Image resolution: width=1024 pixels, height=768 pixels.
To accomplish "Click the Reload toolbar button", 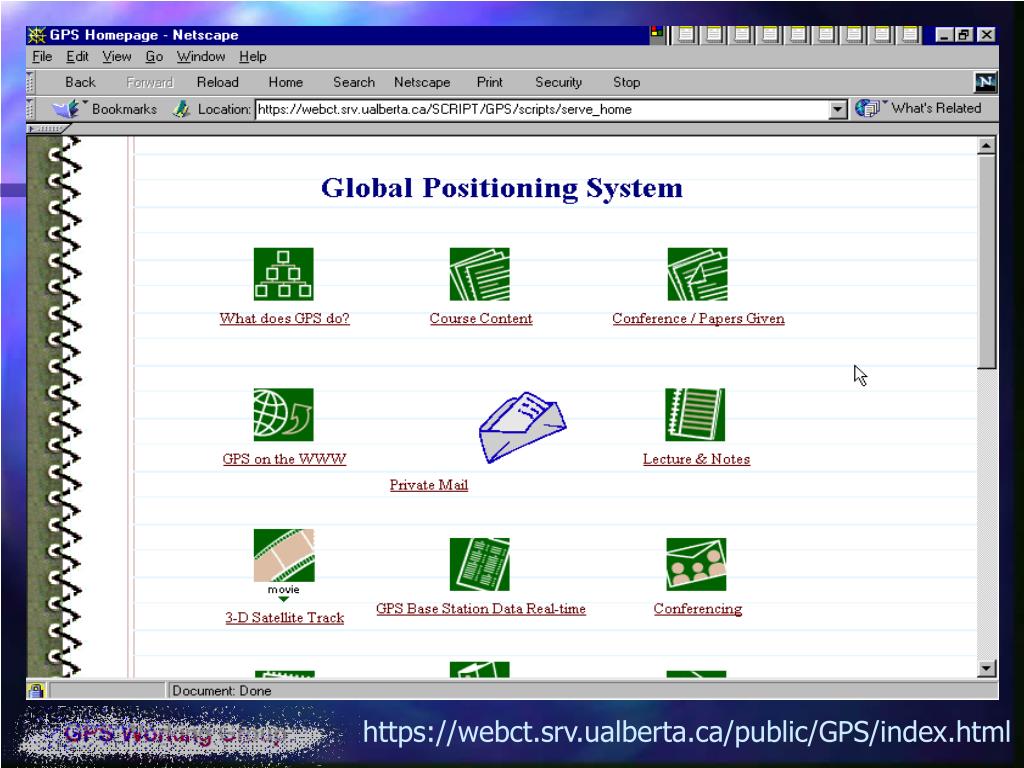I will (x=217, y=82).
